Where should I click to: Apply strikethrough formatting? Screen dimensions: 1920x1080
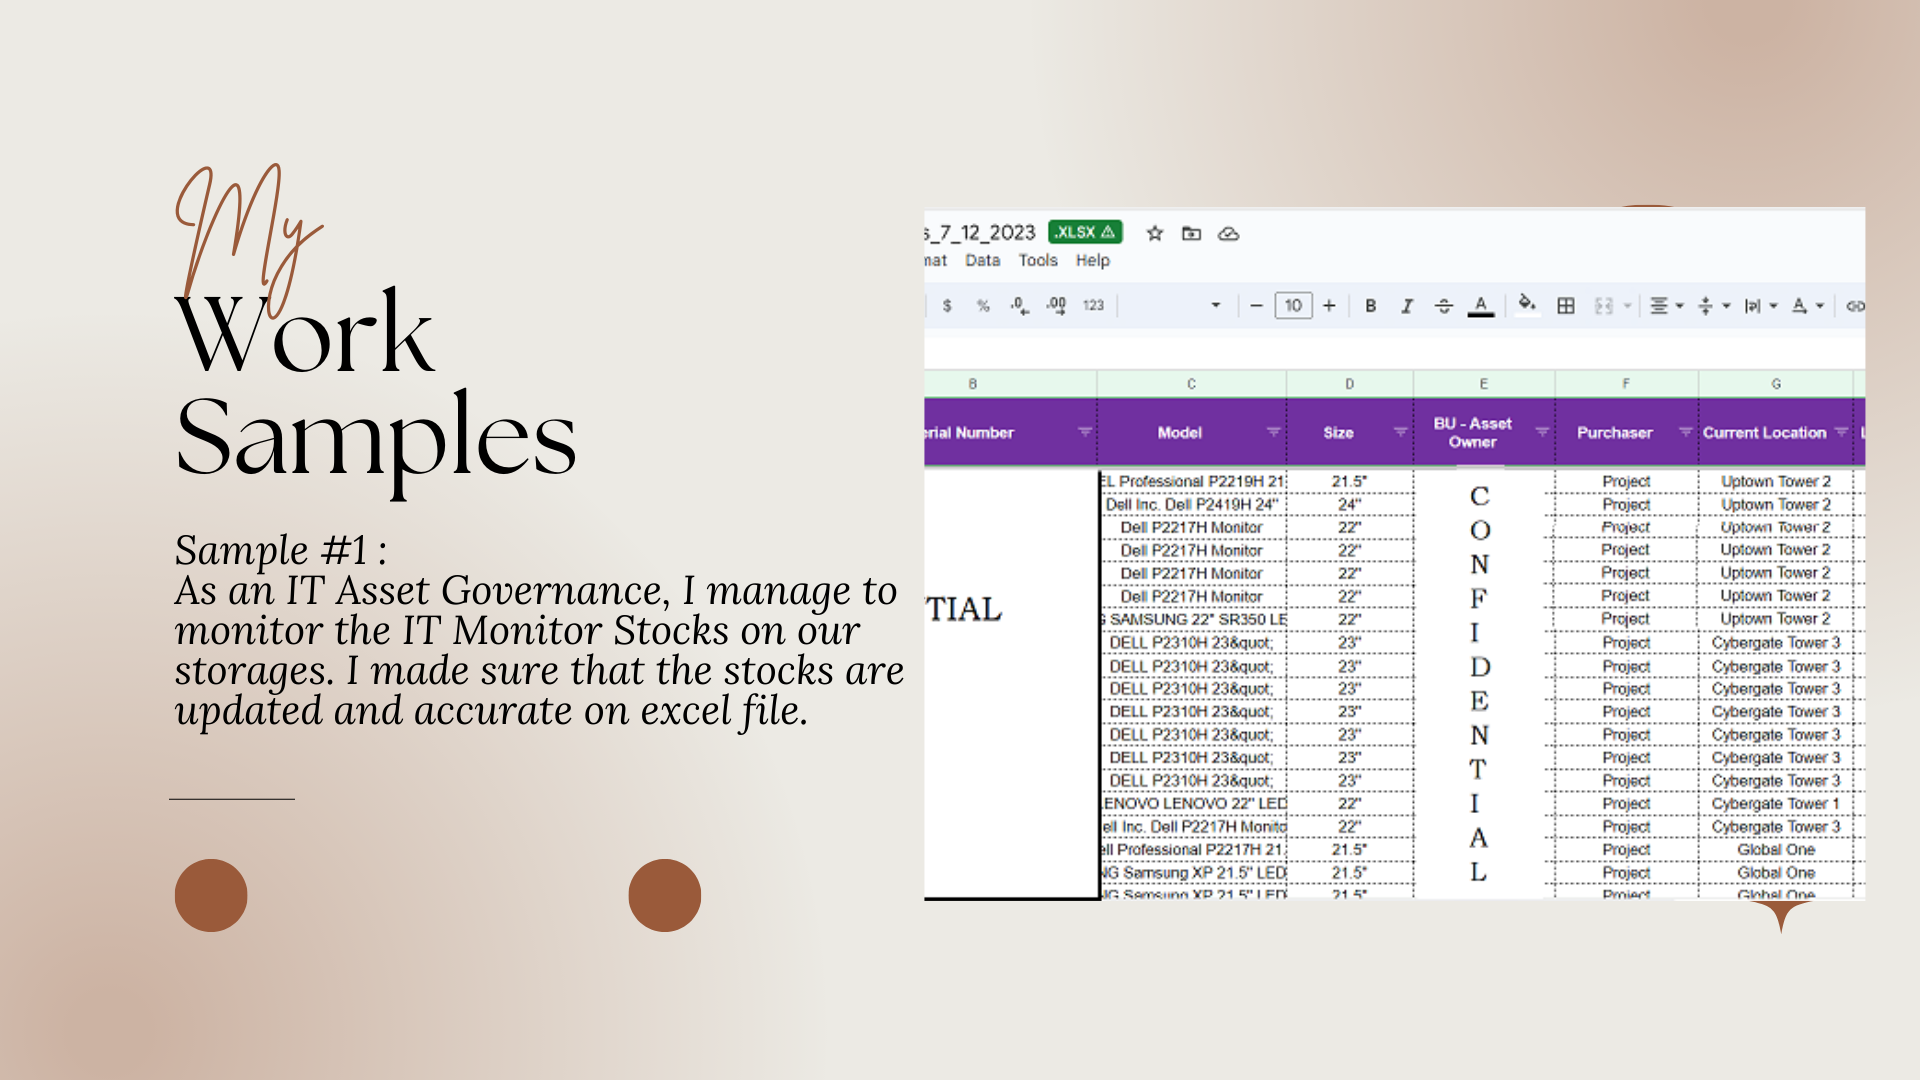click(x=1443, y=306)
